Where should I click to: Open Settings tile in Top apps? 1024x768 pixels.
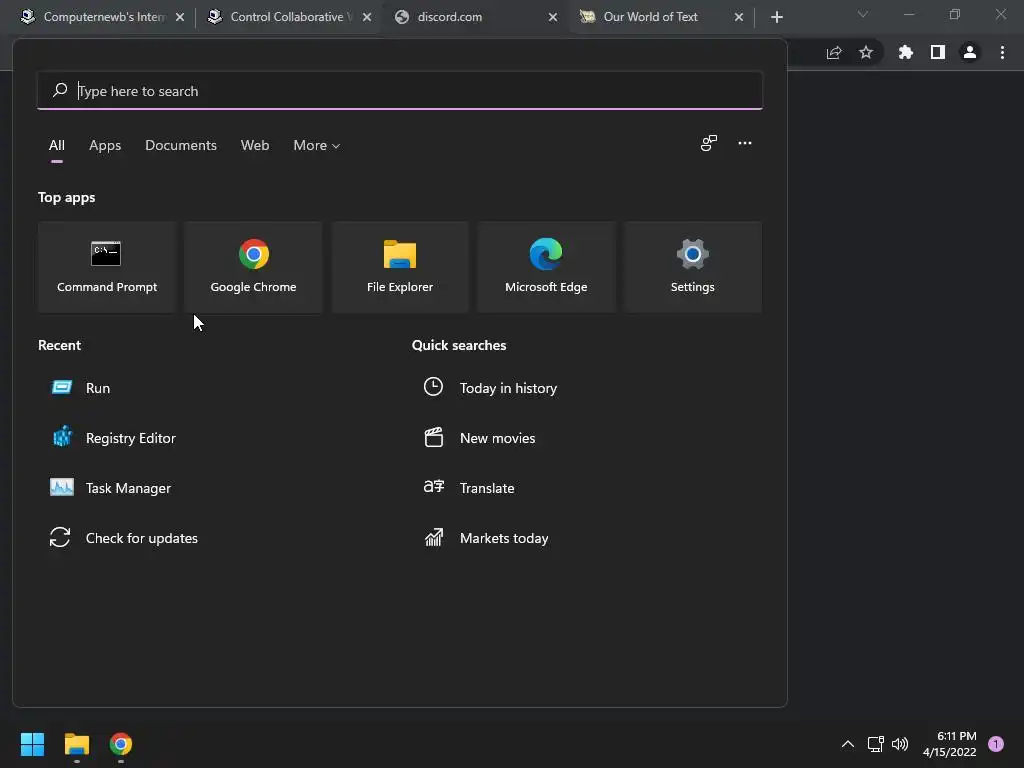pyautogui.click(x=692, y=267)
